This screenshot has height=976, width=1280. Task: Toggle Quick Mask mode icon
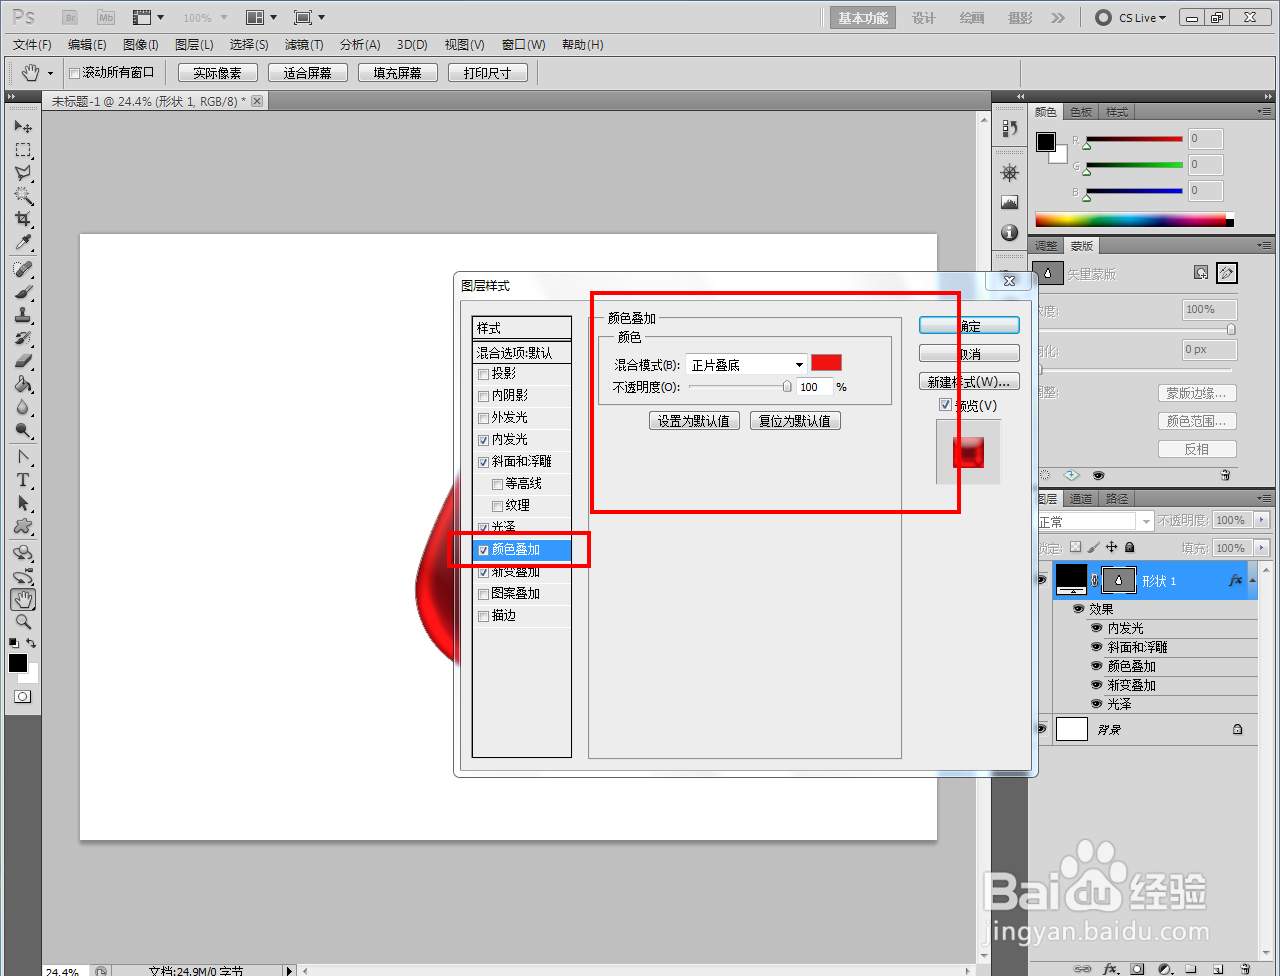(22, 696)
